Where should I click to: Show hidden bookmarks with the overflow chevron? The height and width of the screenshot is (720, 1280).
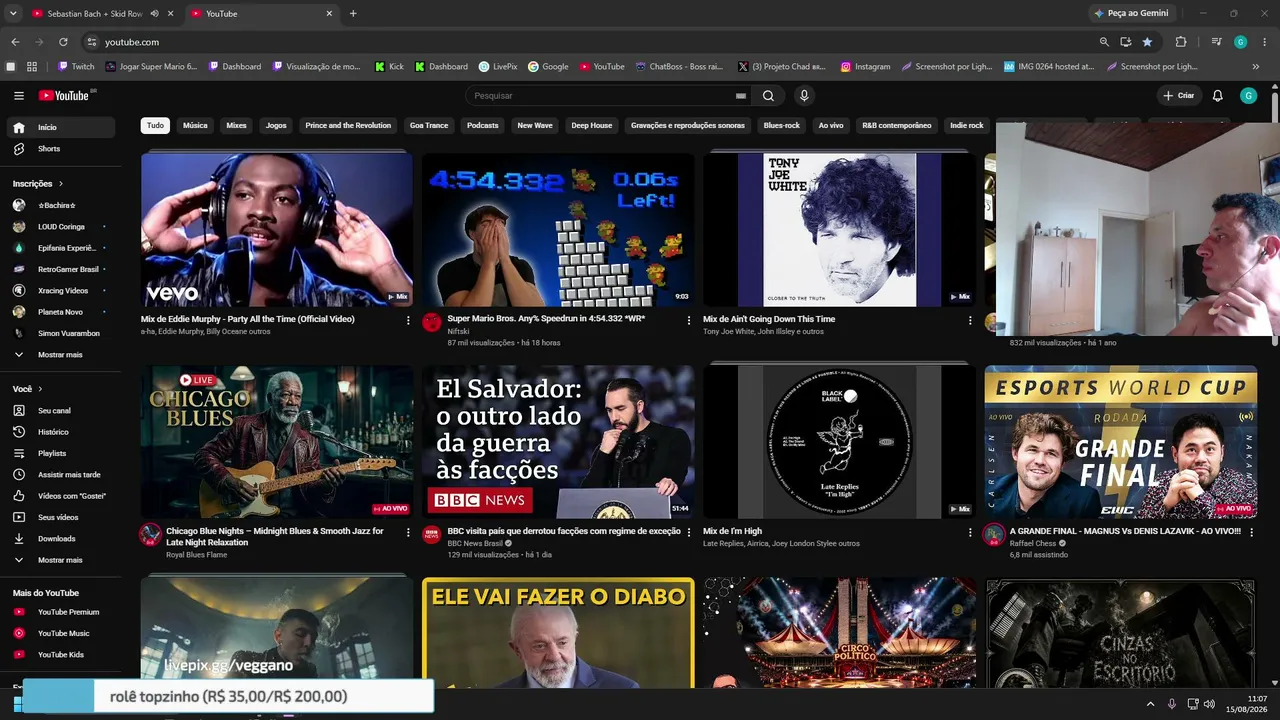(1256, 67)
